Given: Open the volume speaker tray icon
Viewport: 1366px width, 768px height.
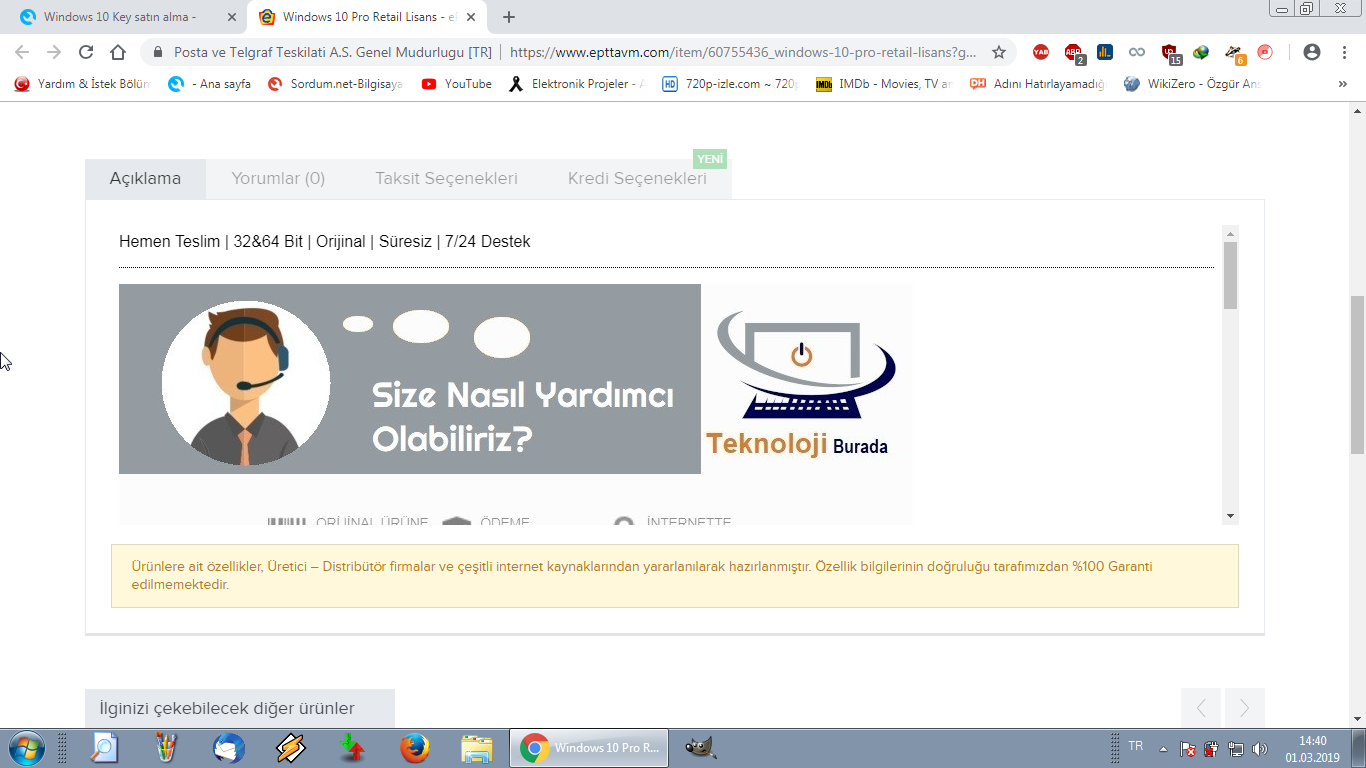Looking at the screenshot, I should point(1260,749).
